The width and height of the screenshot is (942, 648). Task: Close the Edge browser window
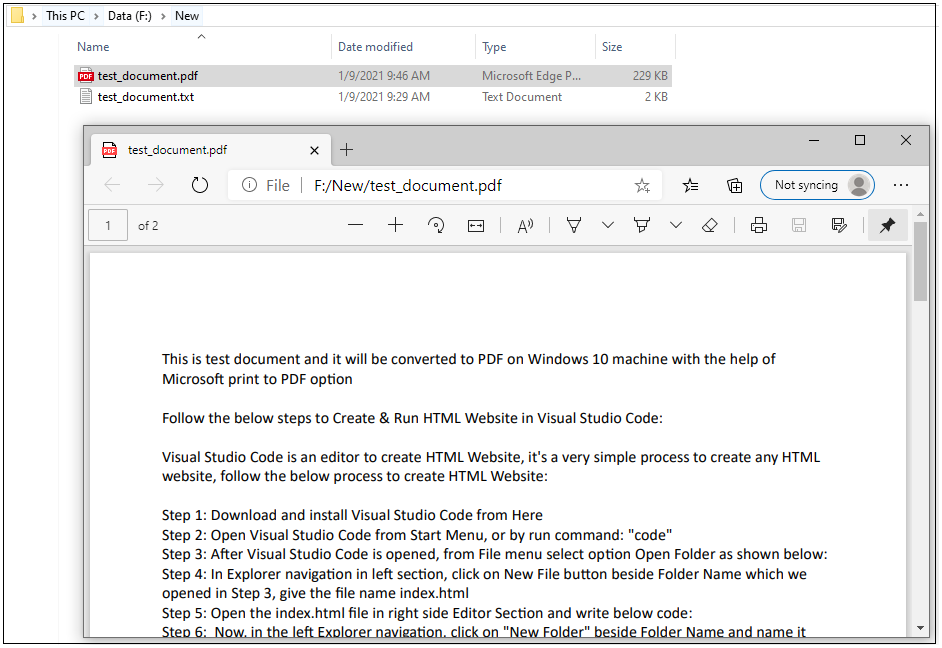click(x=906, y=140)
